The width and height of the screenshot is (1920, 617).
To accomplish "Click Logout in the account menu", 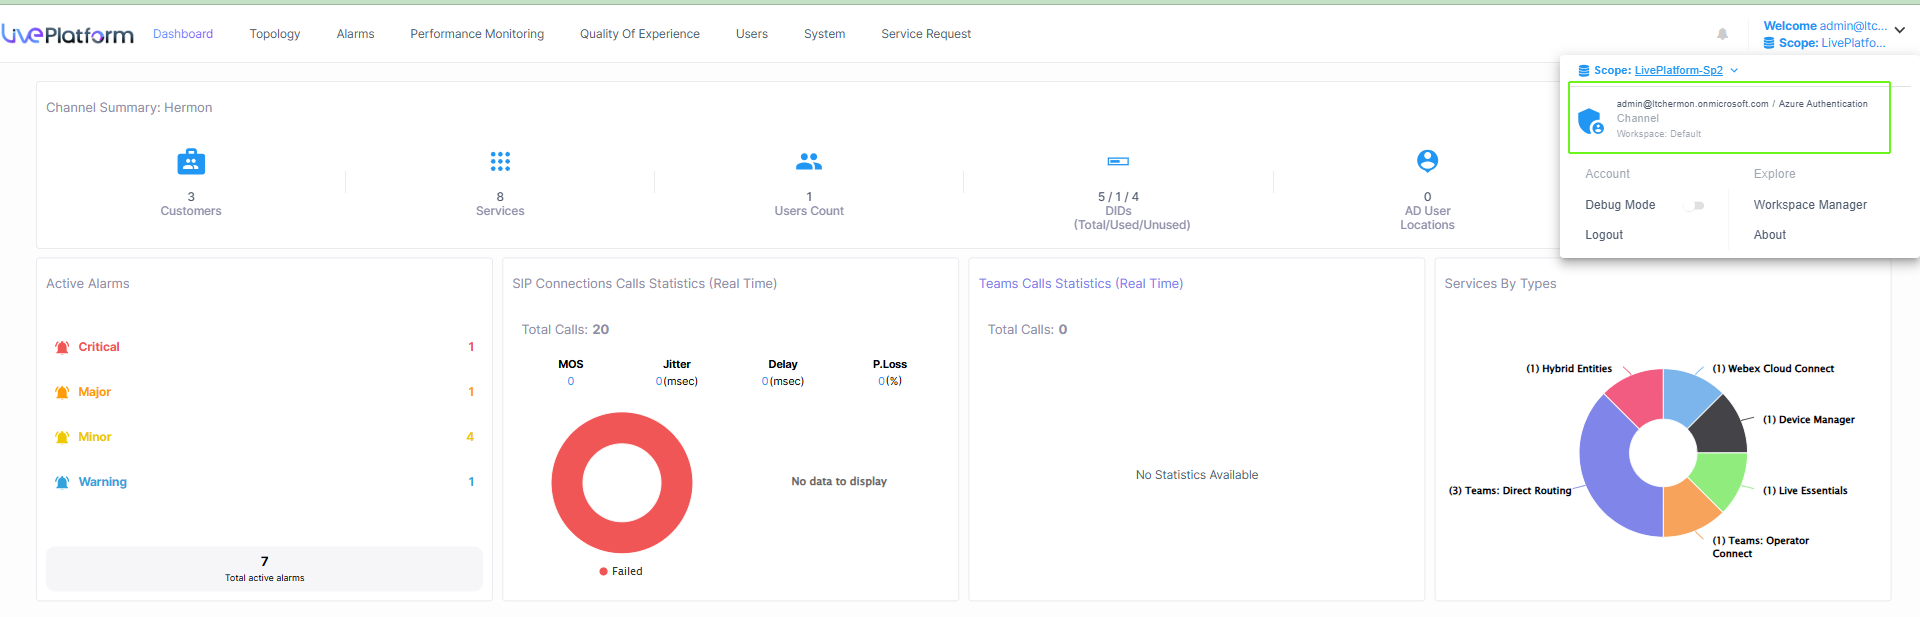I will [x=1604, y=235].
